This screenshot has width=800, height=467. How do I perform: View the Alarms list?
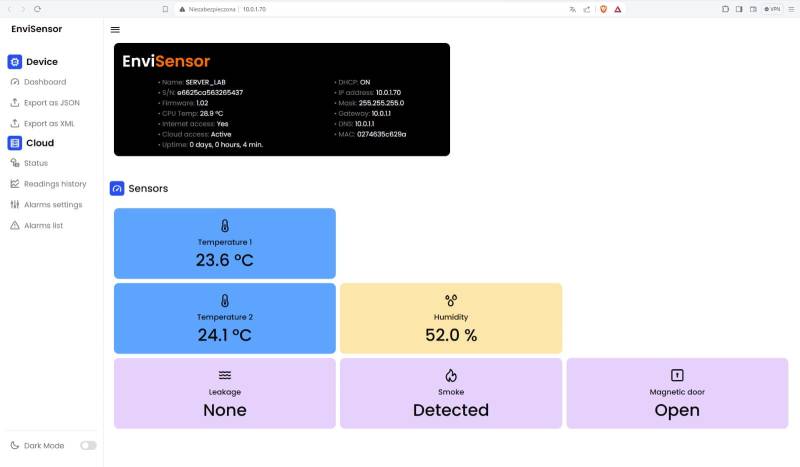(x=43, y=226)
